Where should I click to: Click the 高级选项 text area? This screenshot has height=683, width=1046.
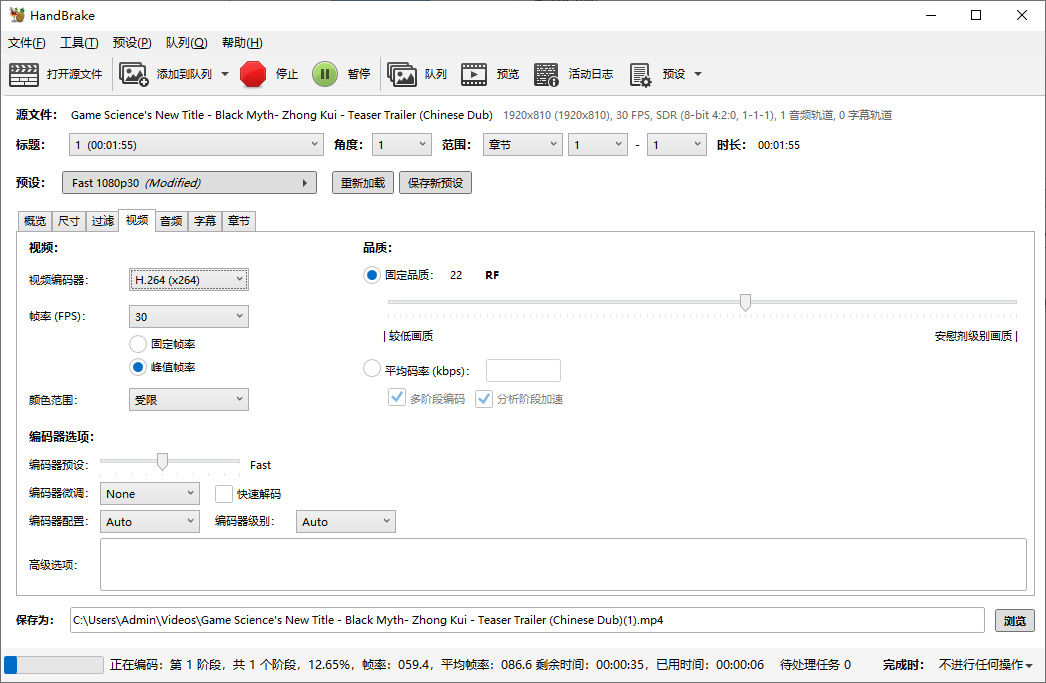563,564
